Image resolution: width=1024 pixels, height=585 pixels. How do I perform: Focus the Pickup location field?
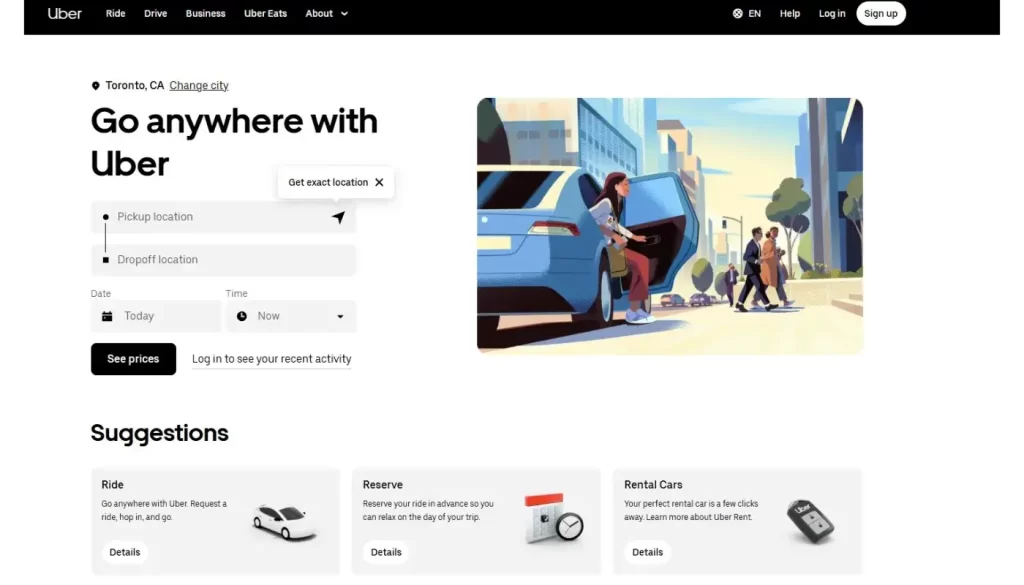click(223, 217)
